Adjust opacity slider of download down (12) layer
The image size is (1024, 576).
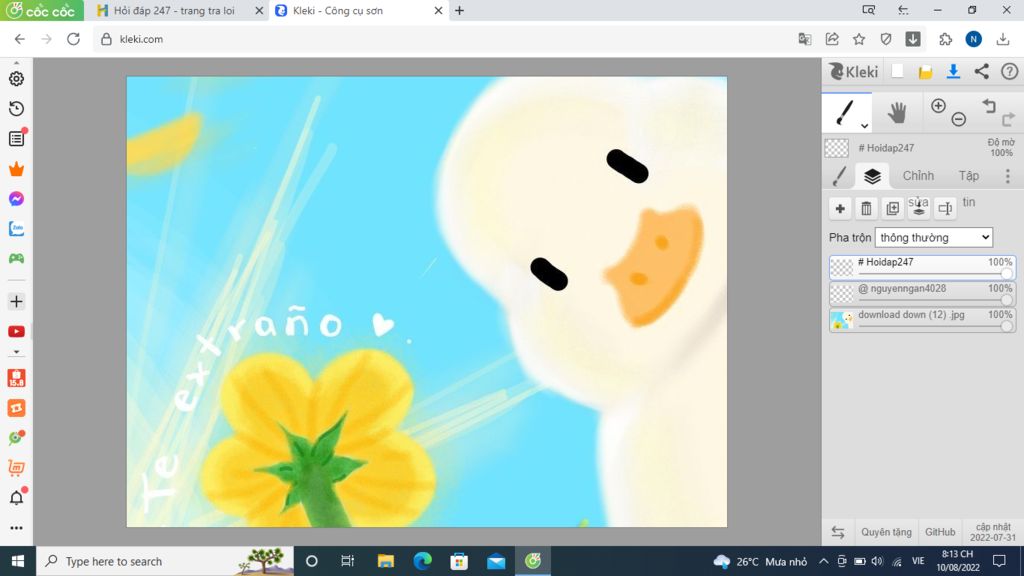click(1006, 326)
